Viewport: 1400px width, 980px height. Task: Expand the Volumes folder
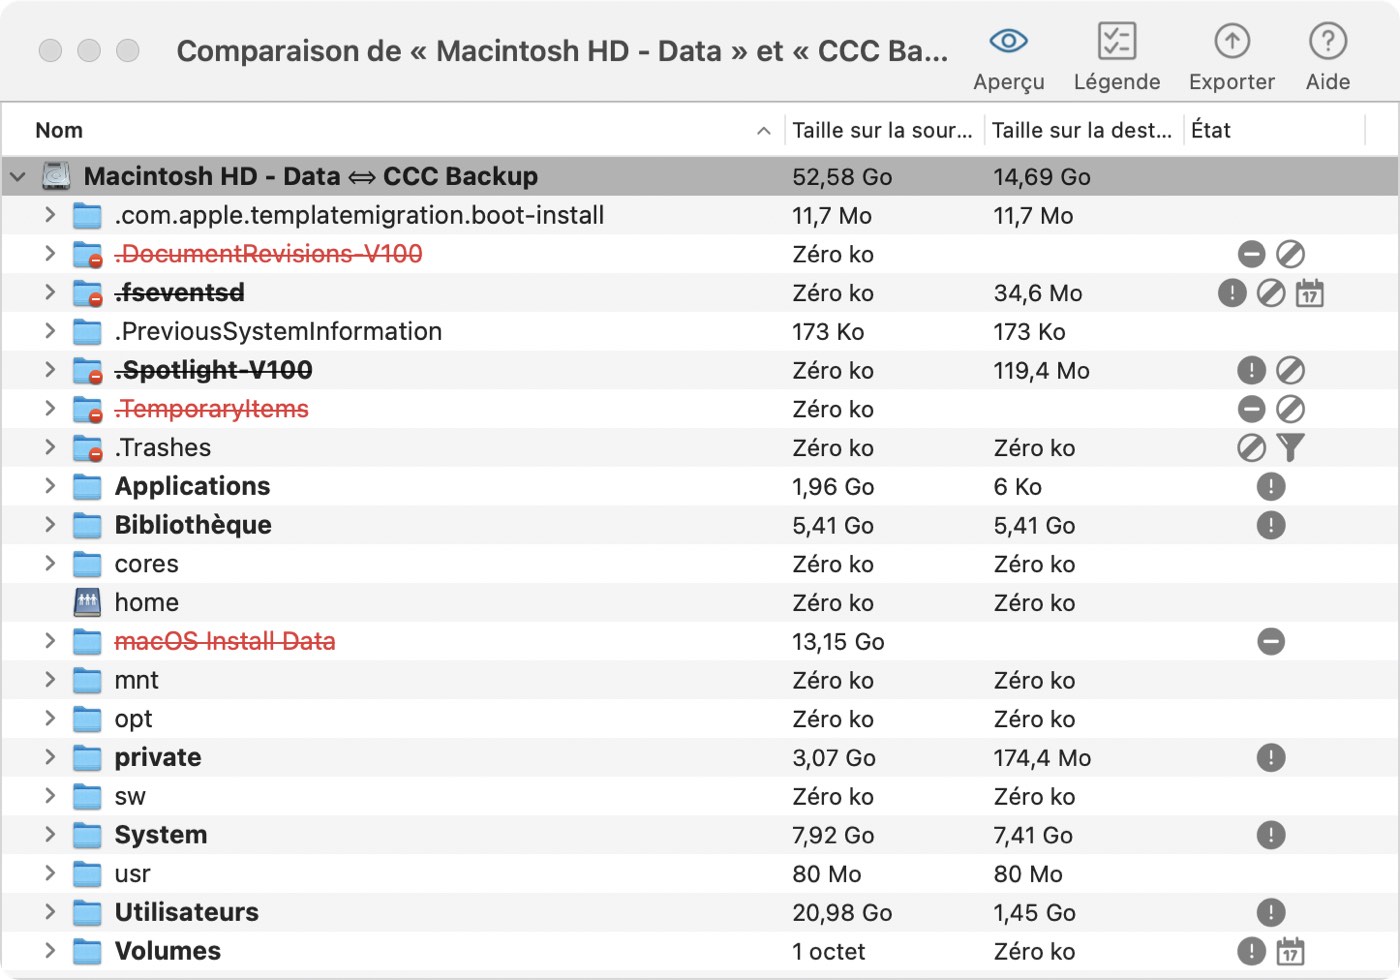[x=49, y=951]
